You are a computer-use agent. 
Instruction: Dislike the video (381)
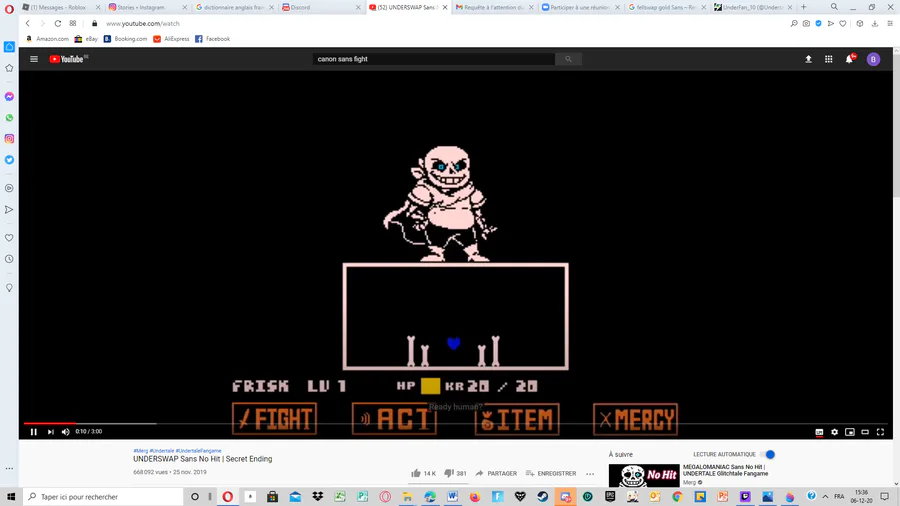coord(455,473)
